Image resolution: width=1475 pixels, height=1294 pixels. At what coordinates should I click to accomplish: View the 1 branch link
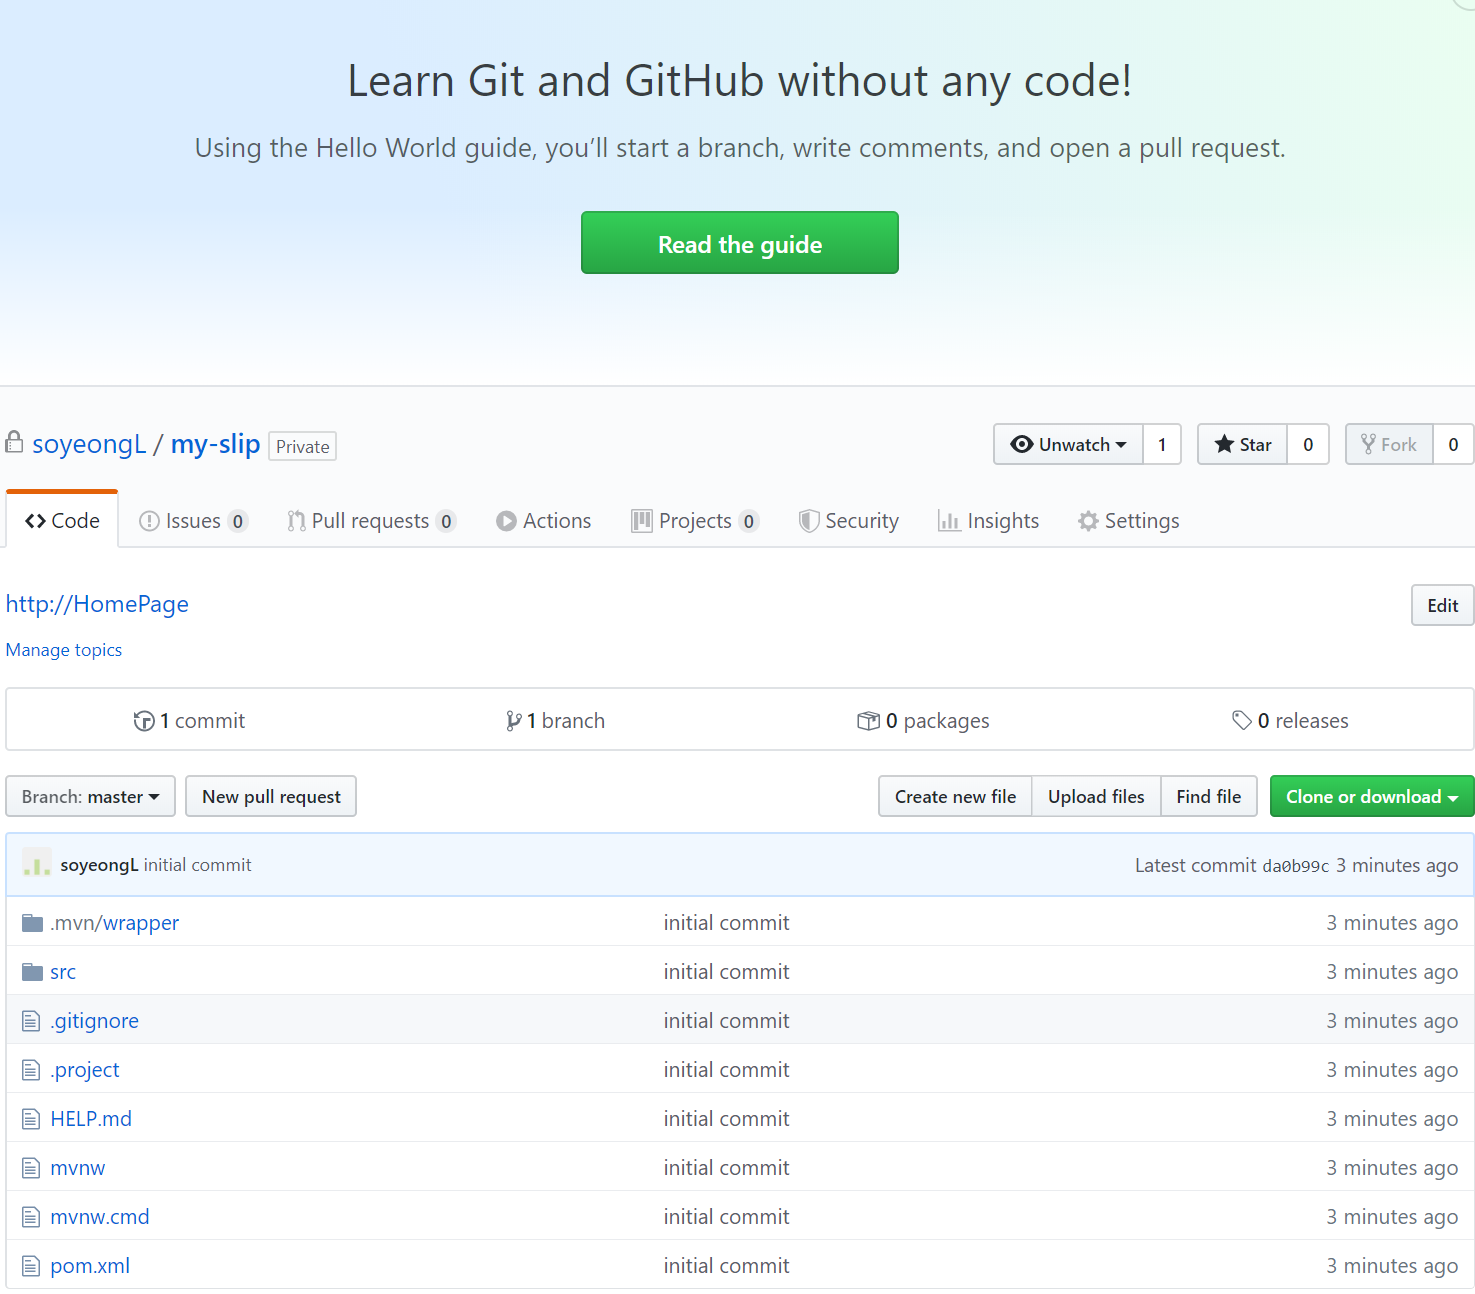[x=555, y=721]
